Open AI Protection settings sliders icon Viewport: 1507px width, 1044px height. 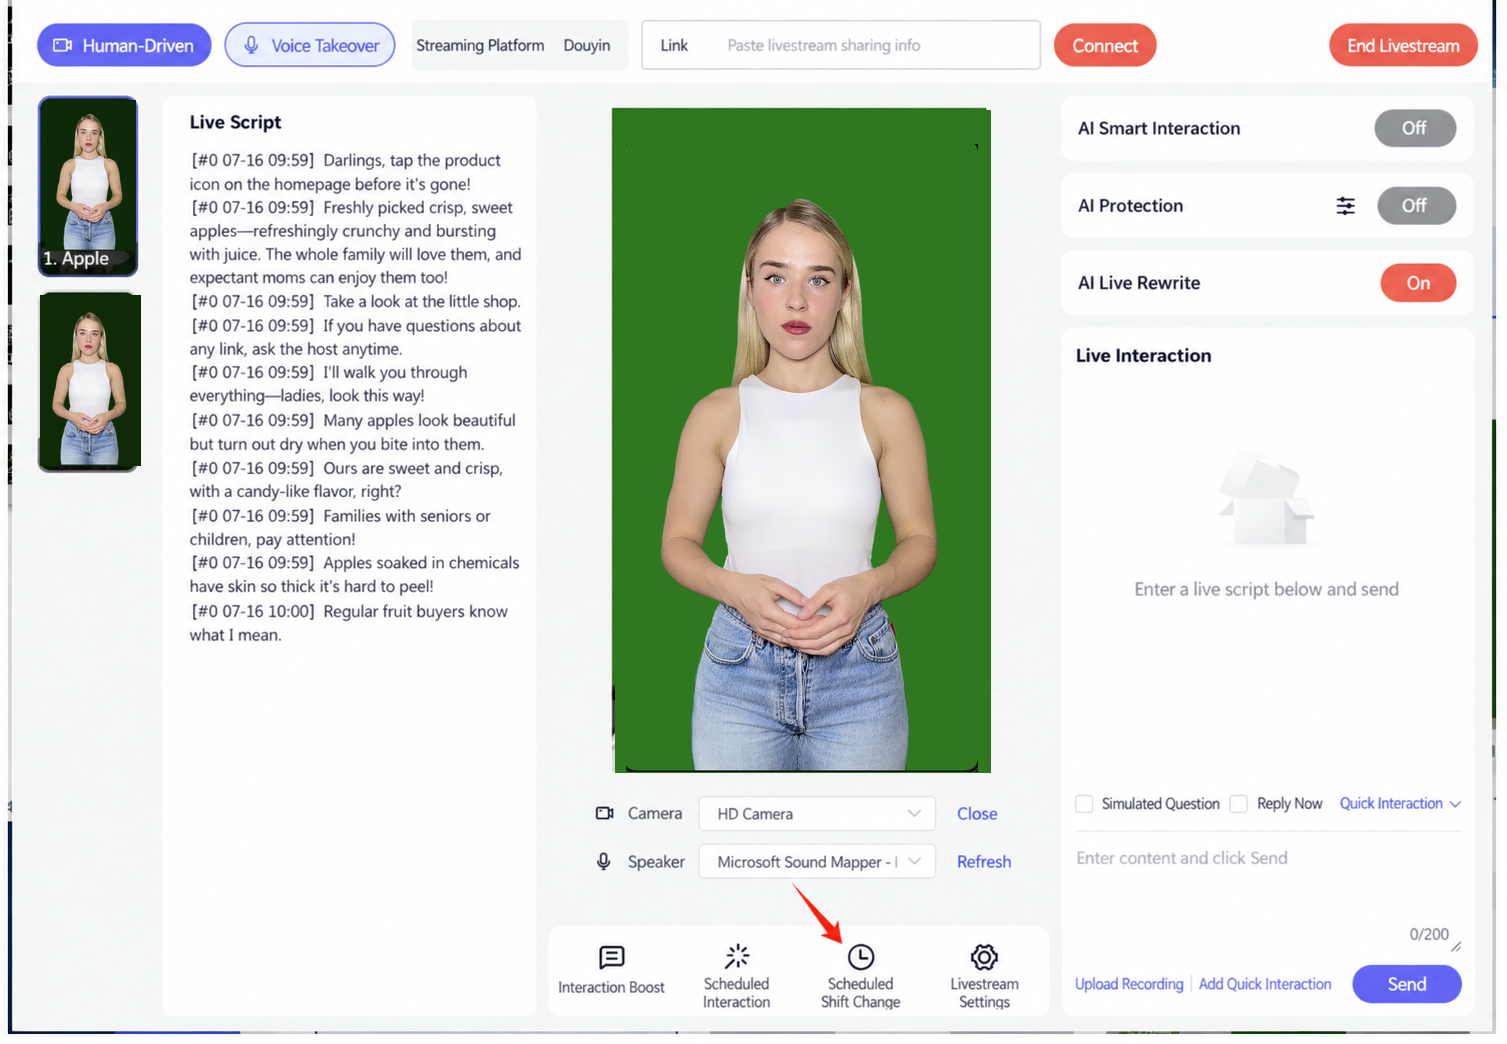(x=1346, y=206)
